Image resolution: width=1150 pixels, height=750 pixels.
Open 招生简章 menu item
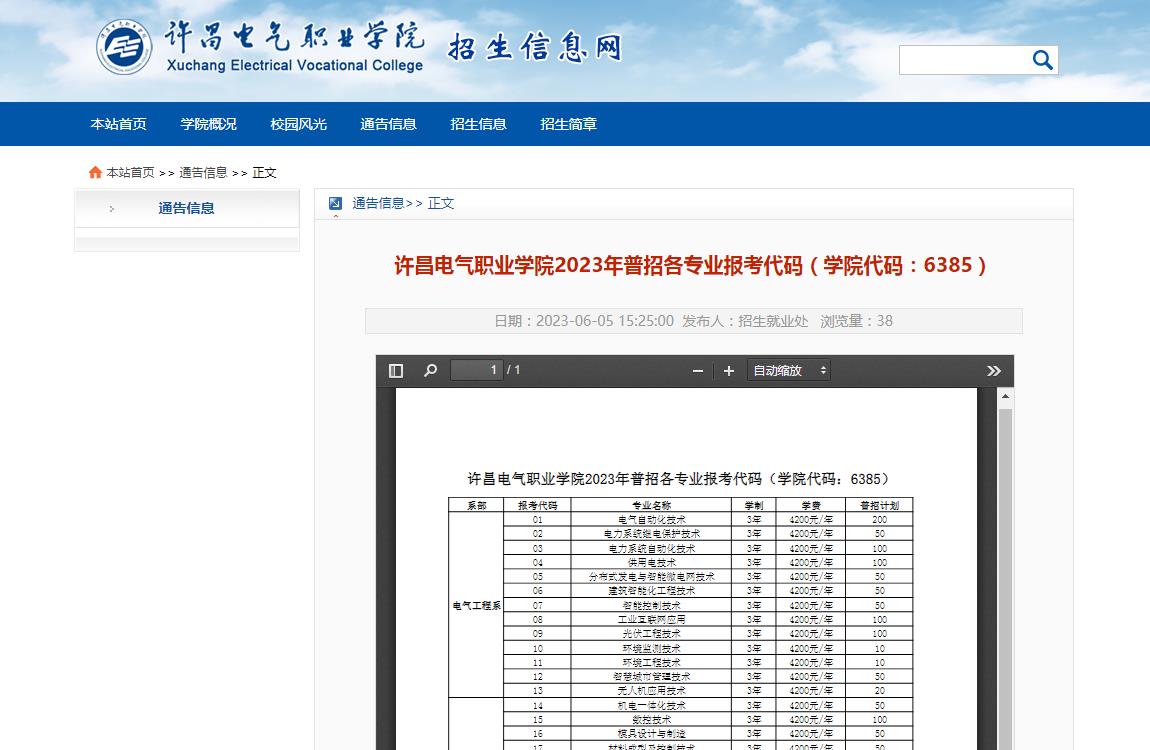568,124
